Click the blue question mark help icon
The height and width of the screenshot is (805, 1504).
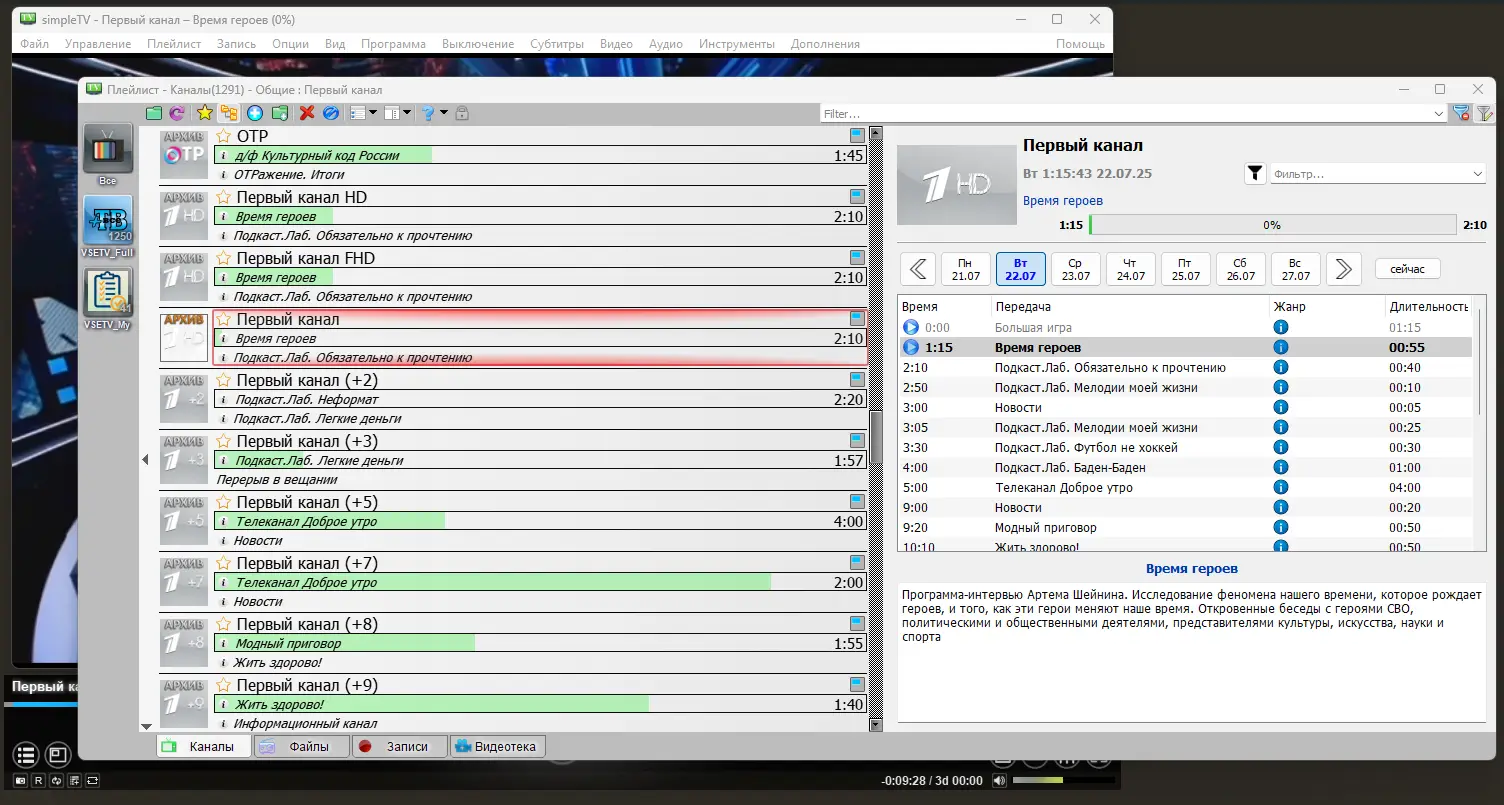tap(428, 113)
